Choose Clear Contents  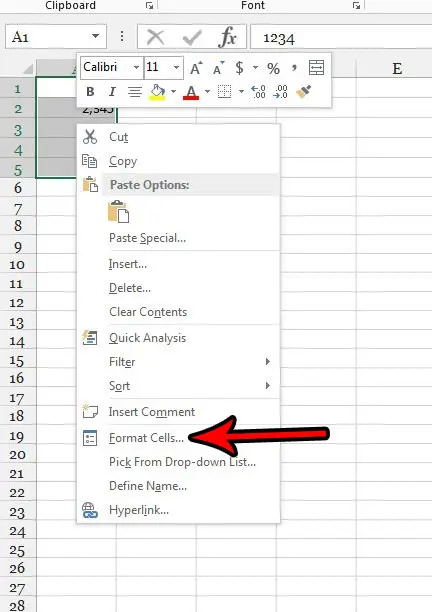point(178,312)
